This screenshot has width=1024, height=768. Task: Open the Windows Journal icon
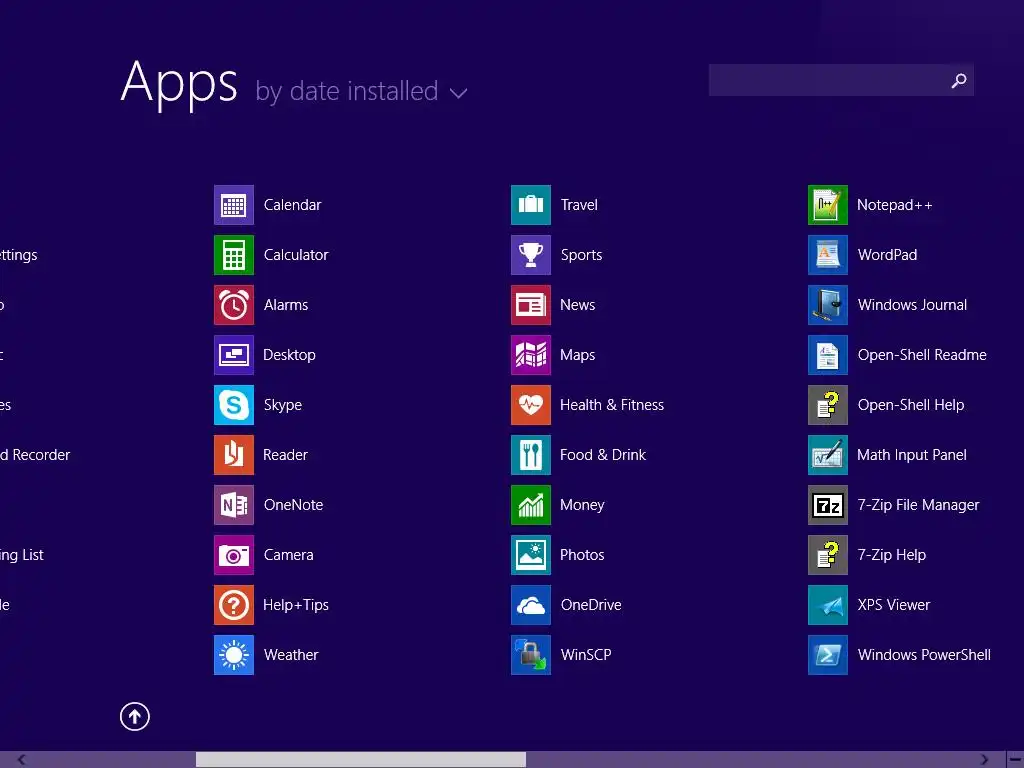[x=828, y=305]
